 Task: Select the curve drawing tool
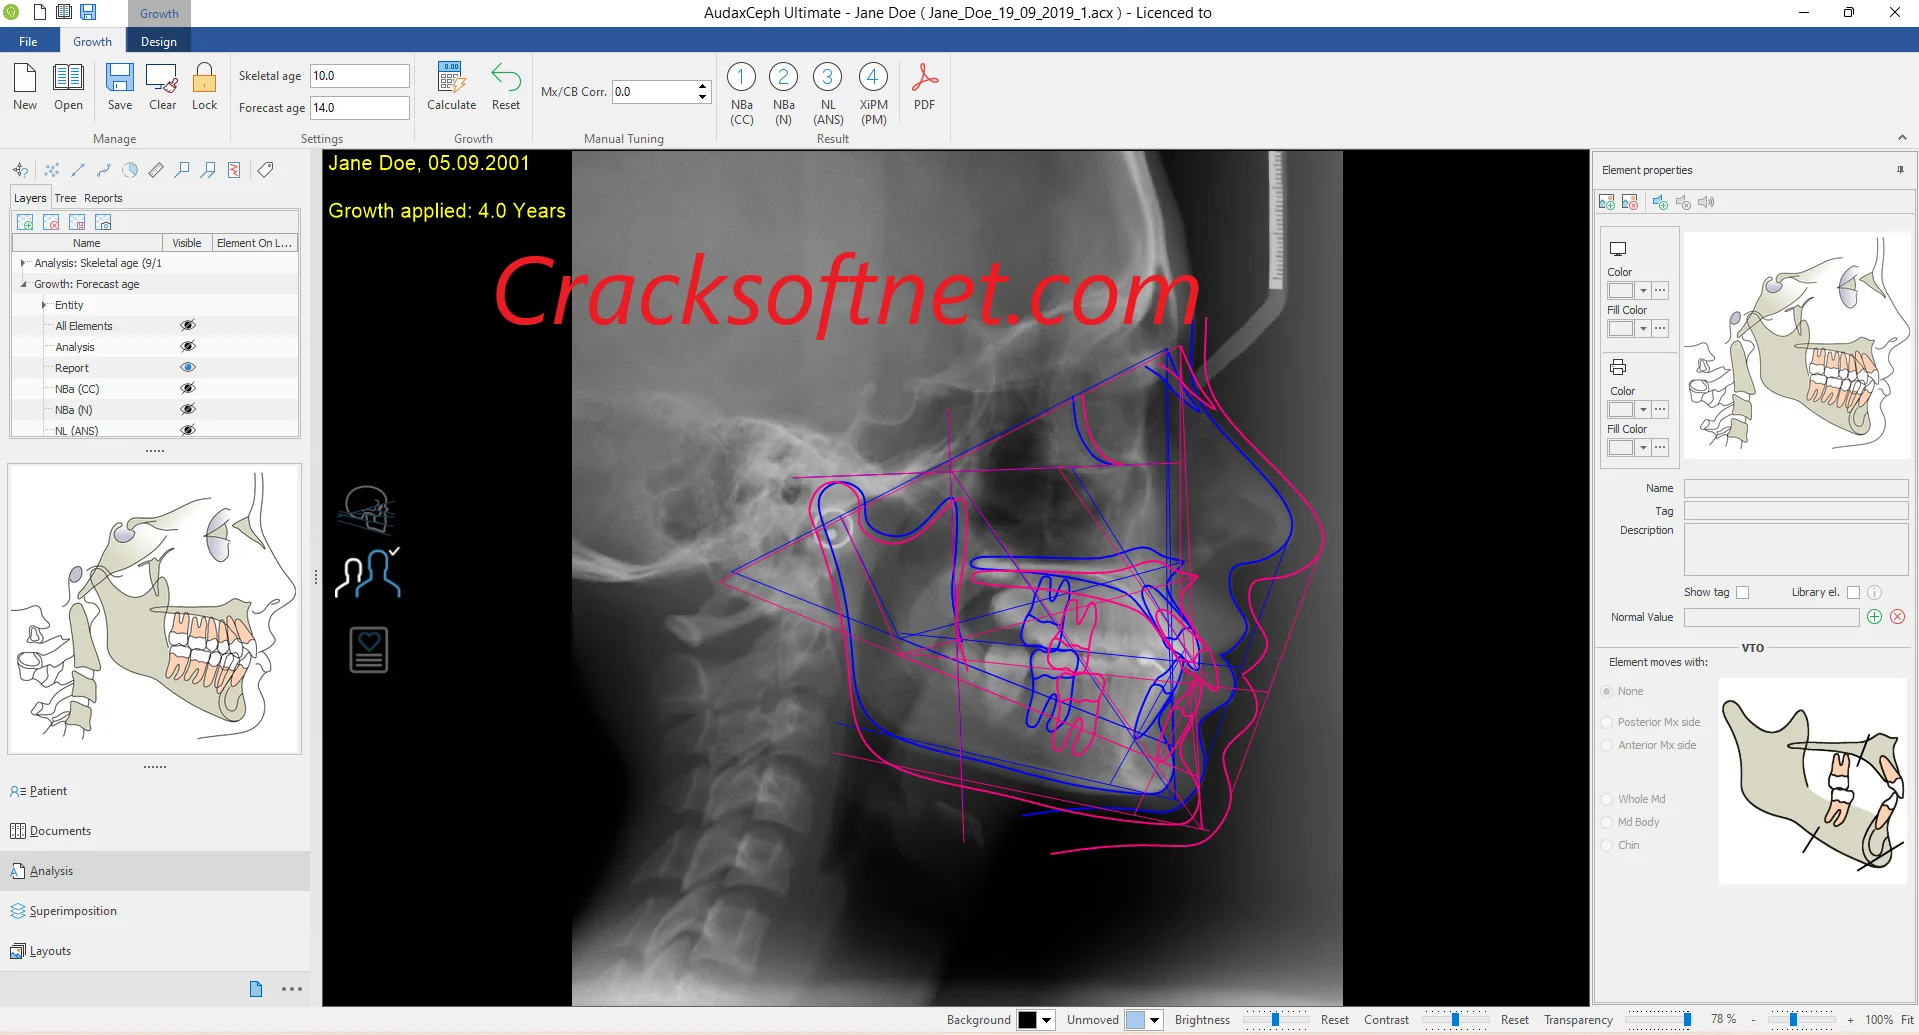104,170
